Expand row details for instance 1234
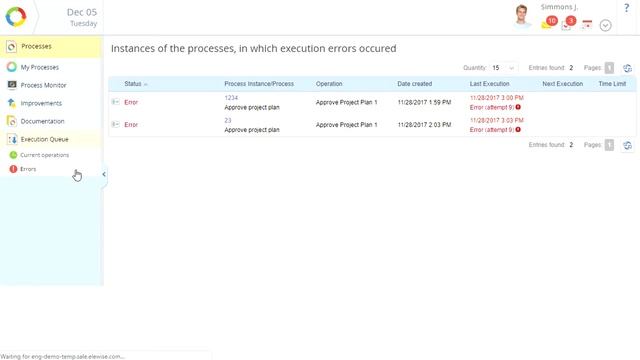This screenshot has height=360, width=640. click(116, 102)
